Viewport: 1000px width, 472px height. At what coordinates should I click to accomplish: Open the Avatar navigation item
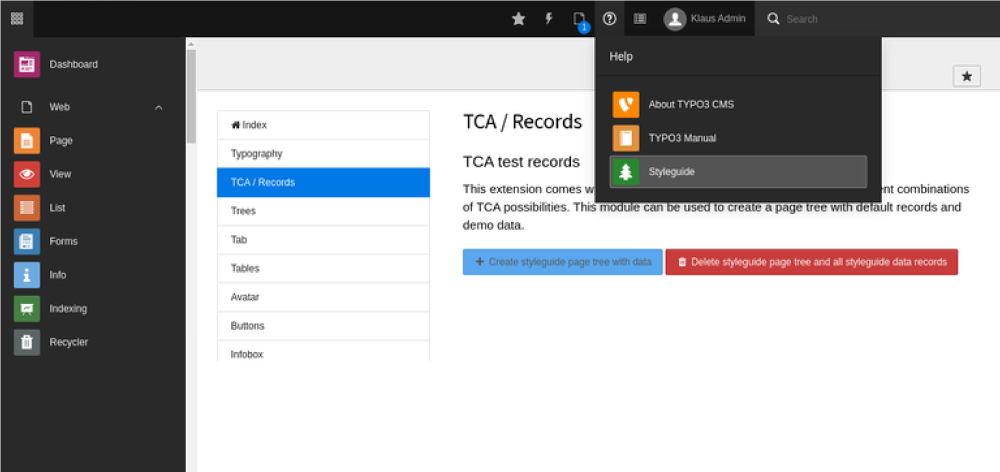(x=323, y=297)
